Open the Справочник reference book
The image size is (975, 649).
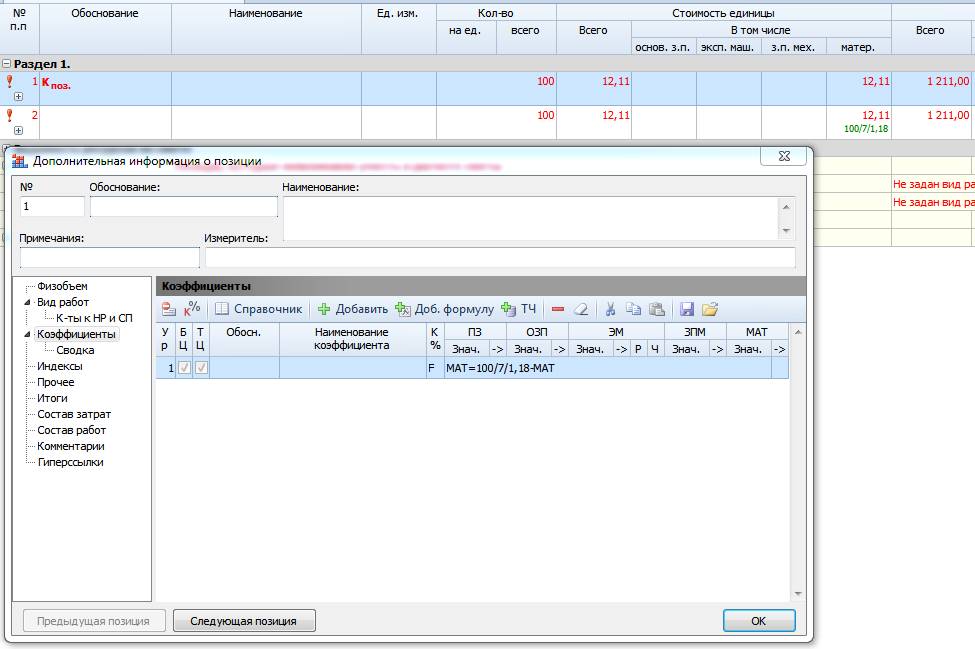[259, 309]
